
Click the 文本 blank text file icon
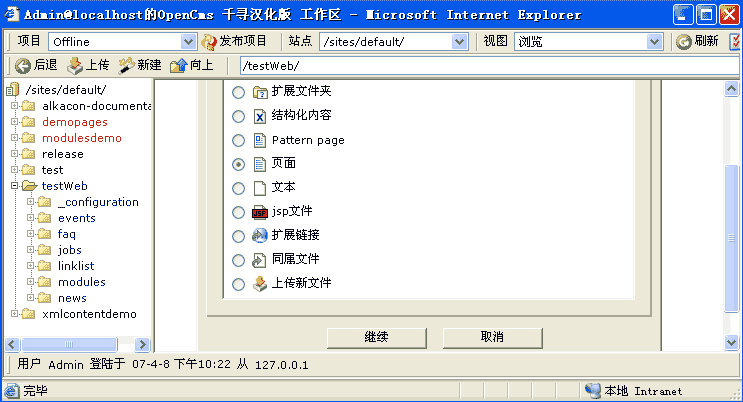coord(260,188)
